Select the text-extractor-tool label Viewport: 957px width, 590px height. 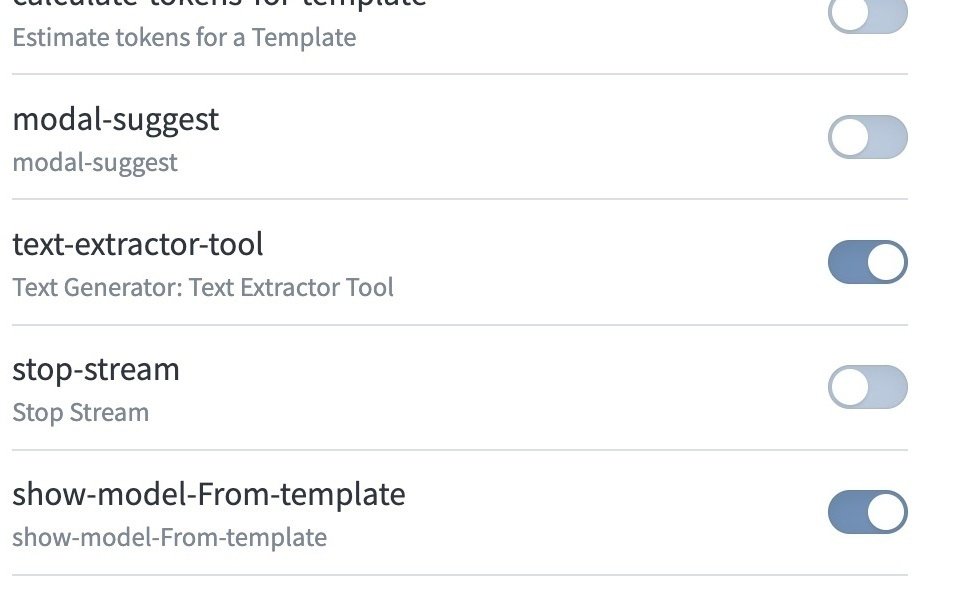click(138, 245)
